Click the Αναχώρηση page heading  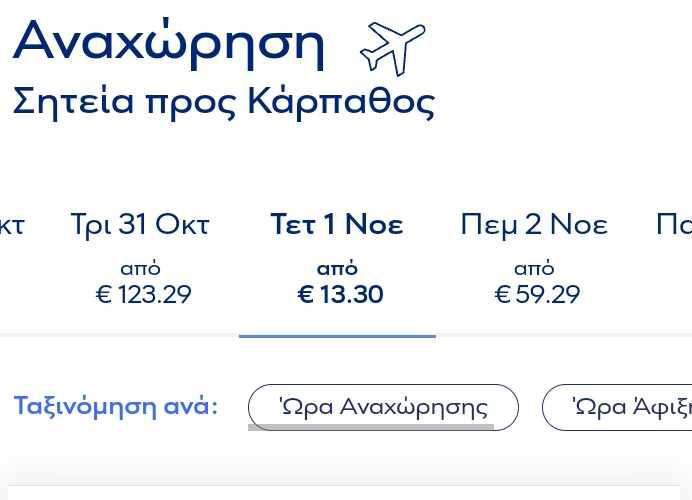(x=170, y=42)
